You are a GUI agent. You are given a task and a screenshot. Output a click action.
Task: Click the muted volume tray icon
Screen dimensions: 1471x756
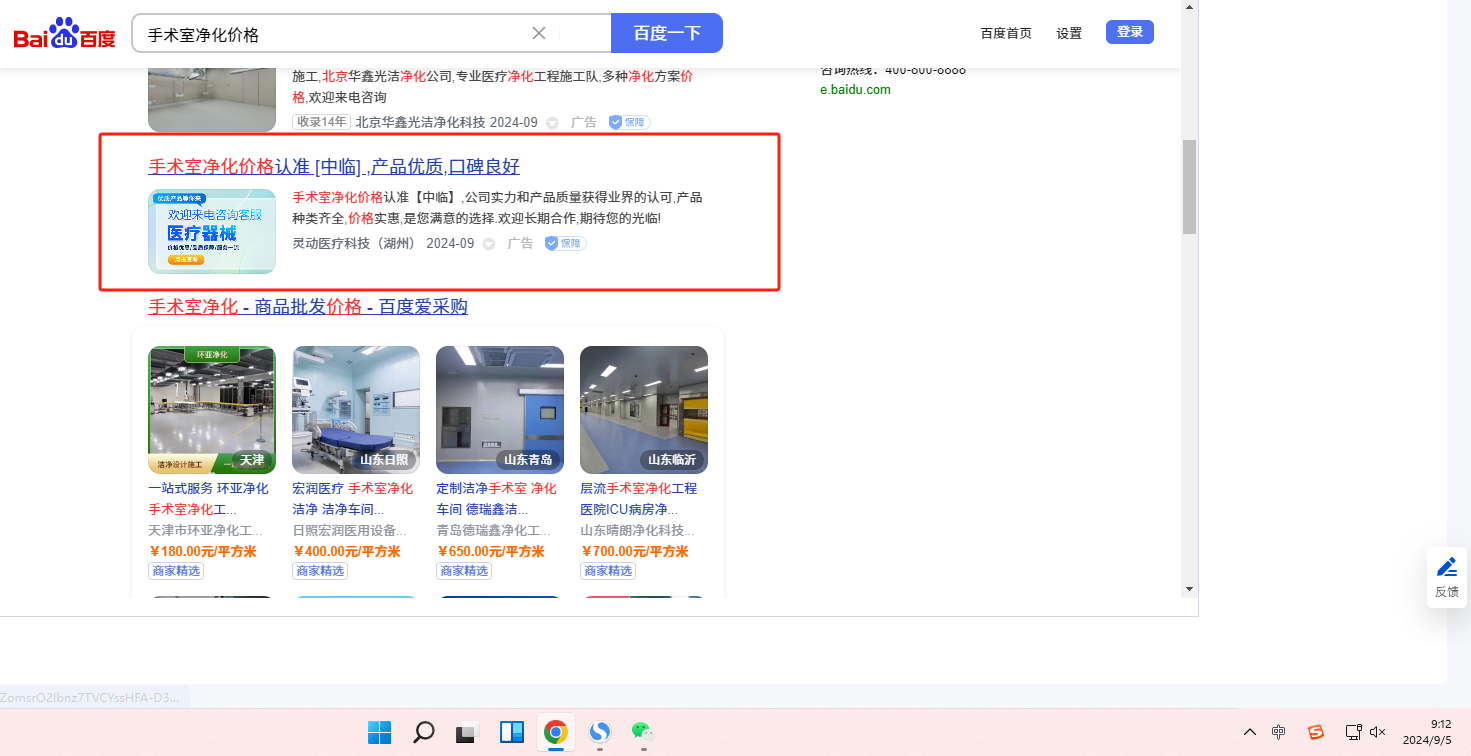coord(1378,732)
